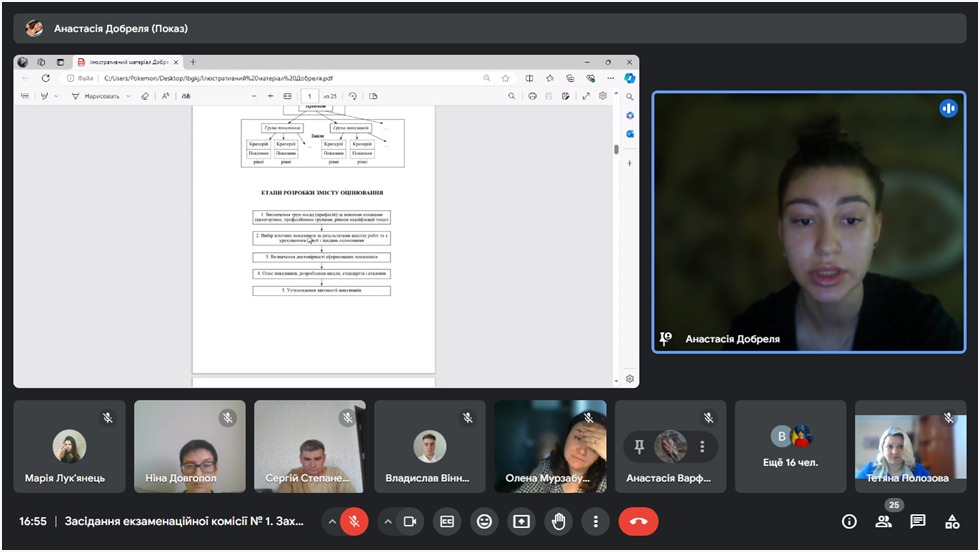Show the participants list with 25 people
Viewport: 980px width, 552px height.
point(883,521)
